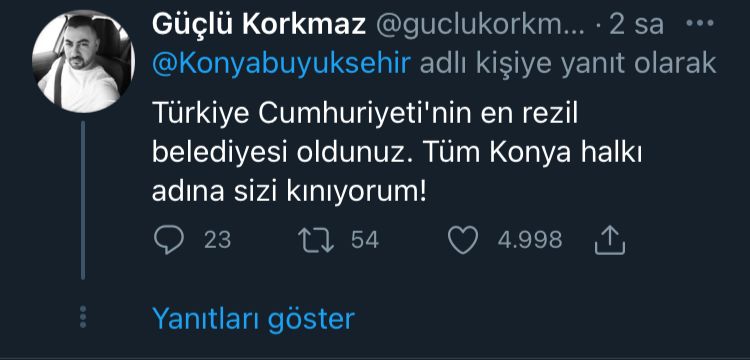Click the 23 reply count
The image size is (750, 360).
point(218,240)
